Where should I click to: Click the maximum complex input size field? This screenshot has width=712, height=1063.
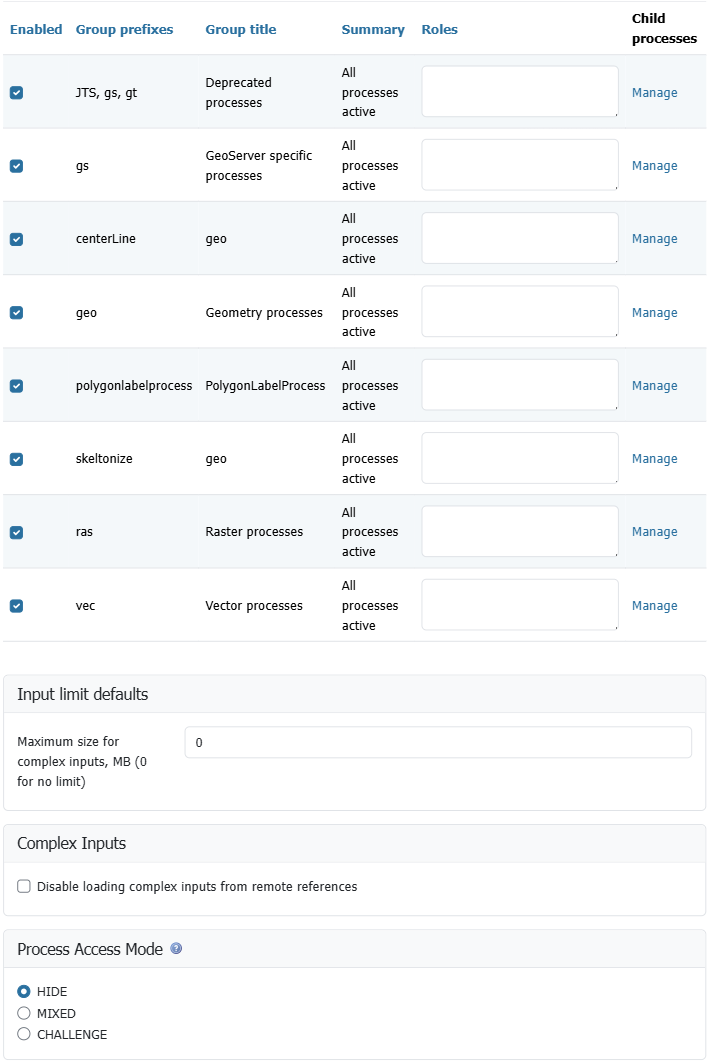(438, 743)
